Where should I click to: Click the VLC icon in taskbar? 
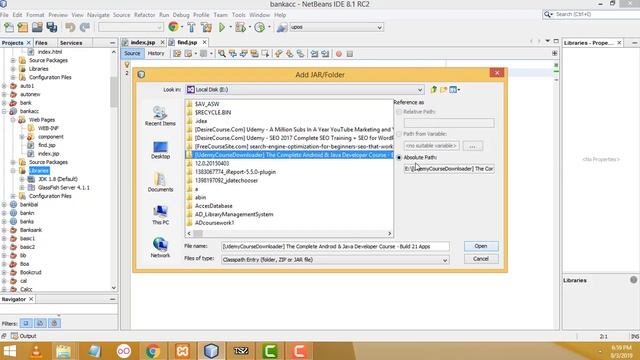[36, 351]
